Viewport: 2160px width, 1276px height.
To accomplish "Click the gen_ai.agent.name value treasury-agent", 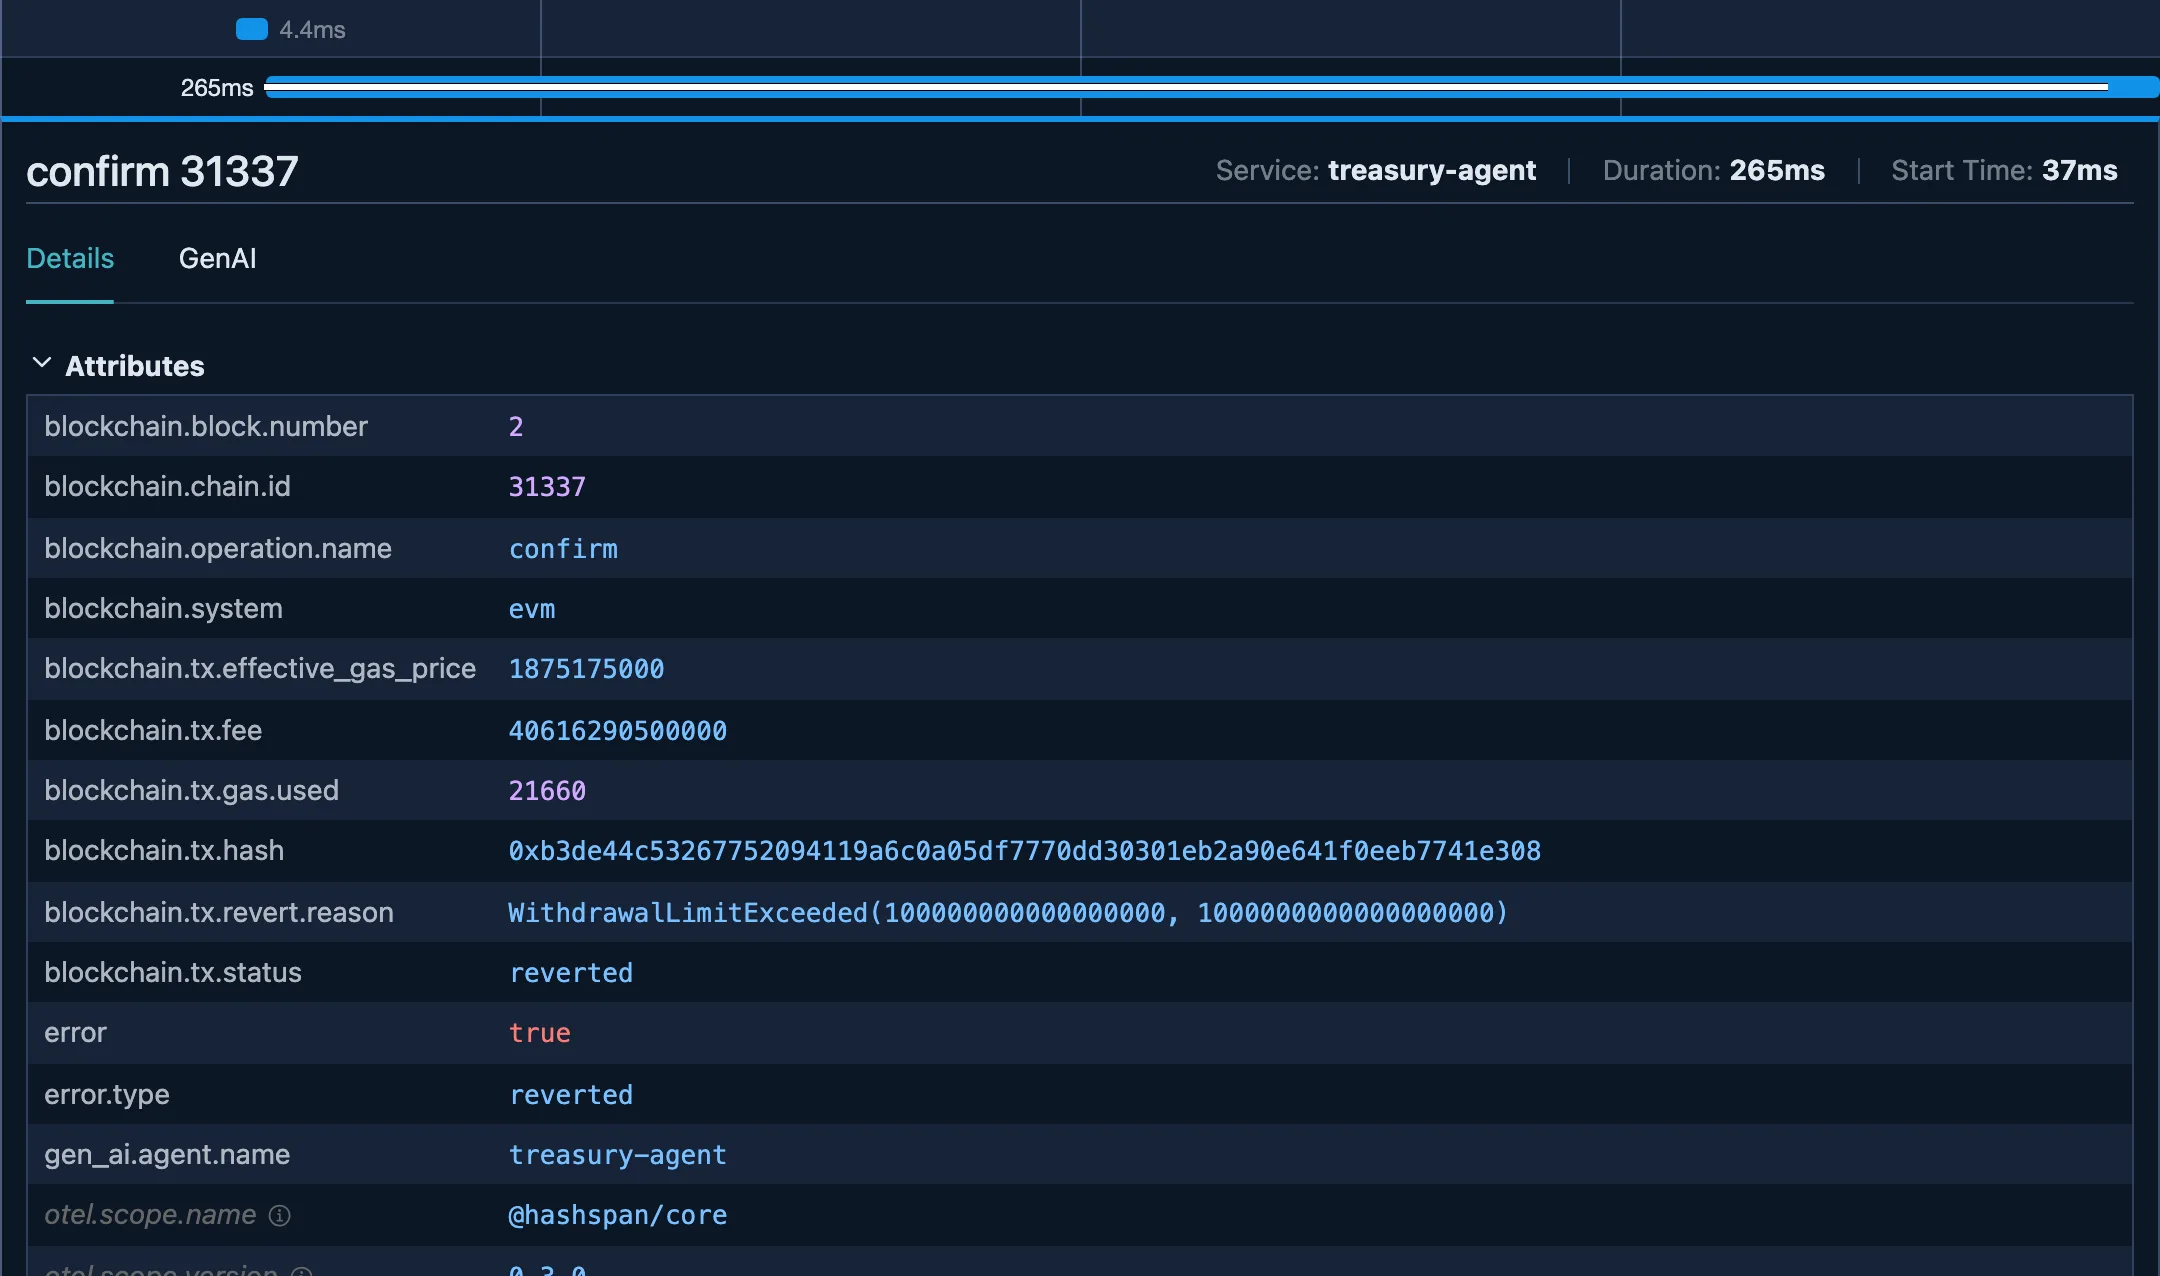I will [x=617, y=1155].
